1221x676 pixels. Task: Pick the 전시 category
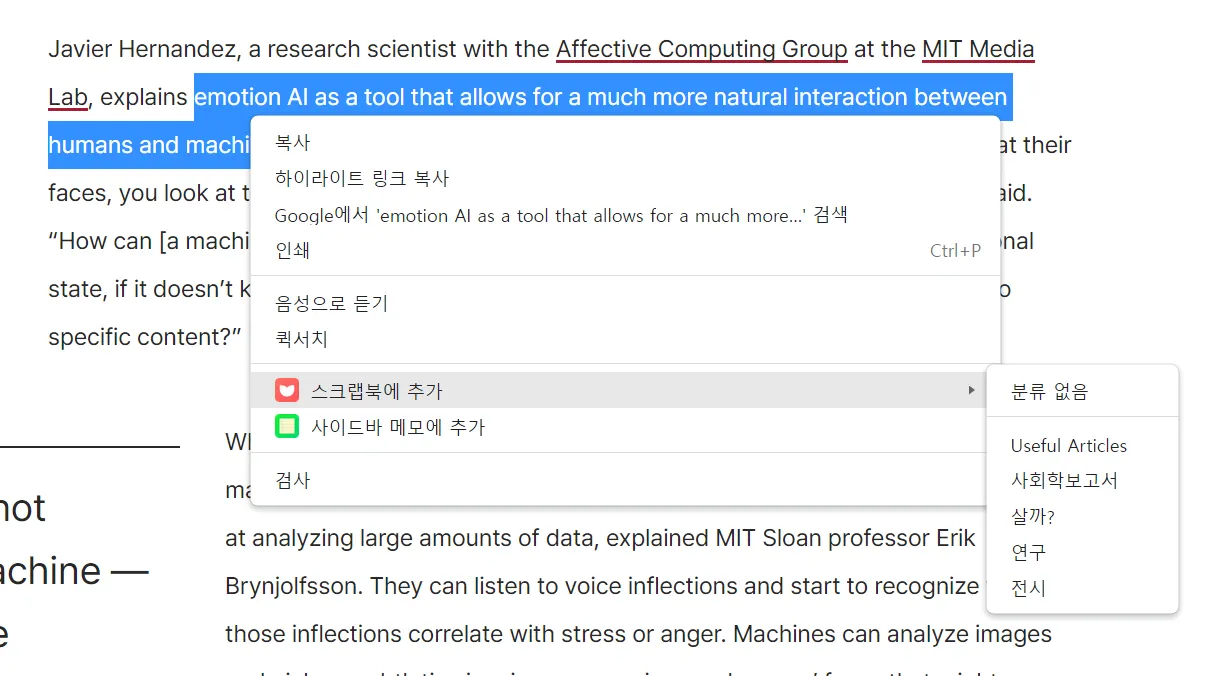click(1028, 588)
